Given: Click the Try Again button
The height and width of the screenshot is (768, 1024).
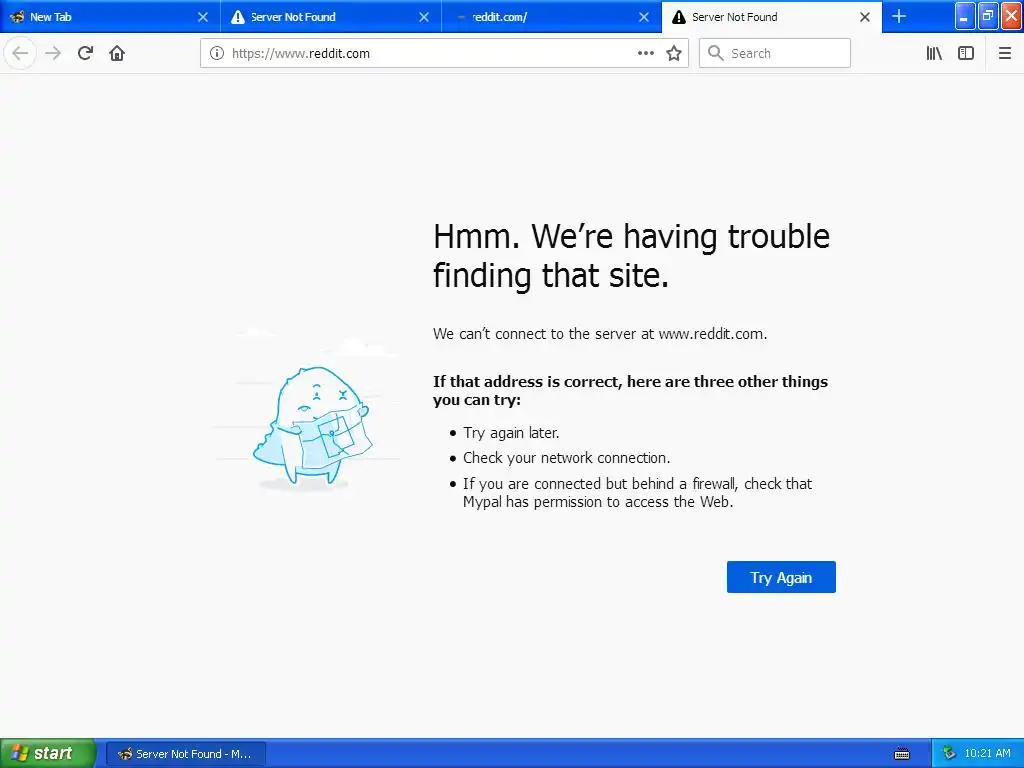Looking at the screenshot, I should click(781, 577).
